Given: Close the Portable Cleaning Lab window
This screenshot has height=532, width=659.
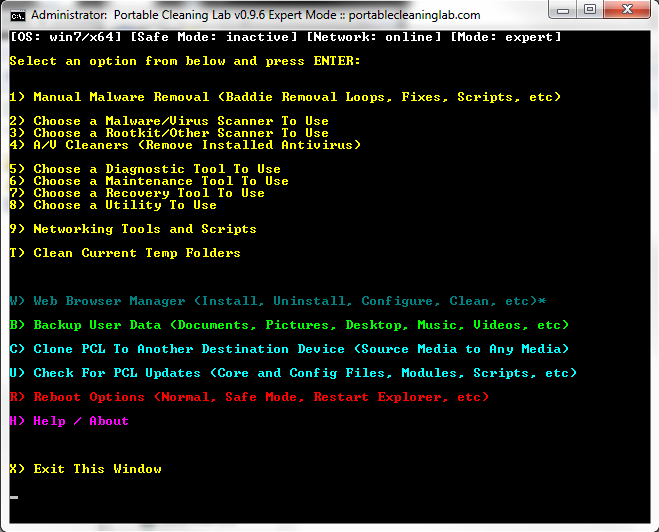Looking at the screenshot, I should coord(627,10).
